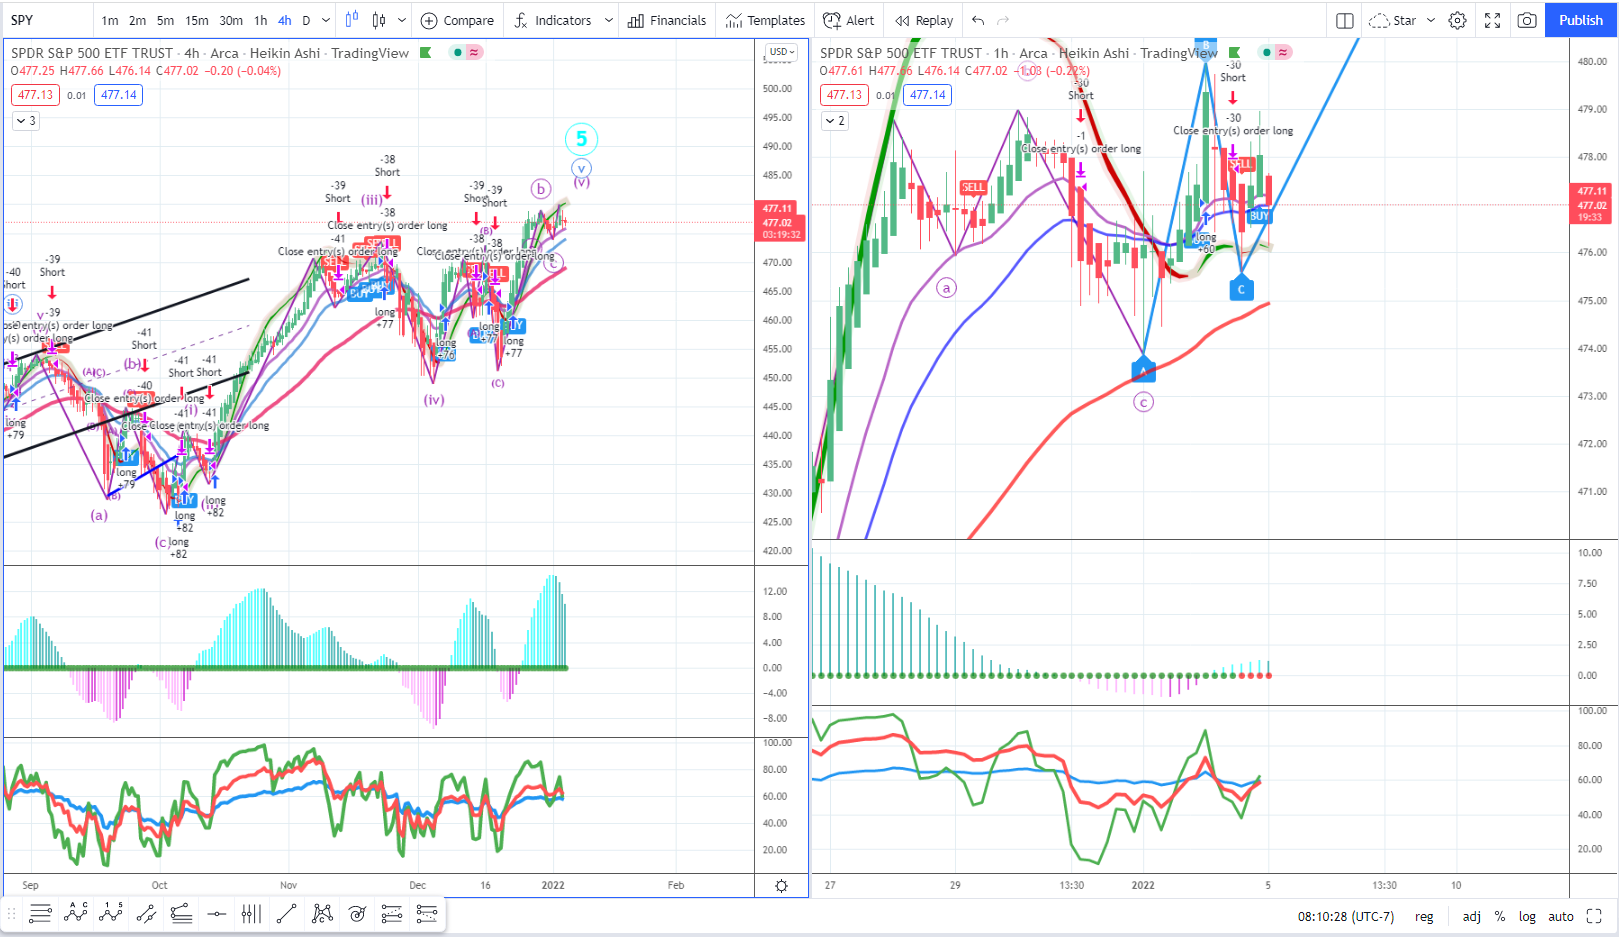
Task: Click the green flag on the 1h chart
Action: (x=1235, y=53)
